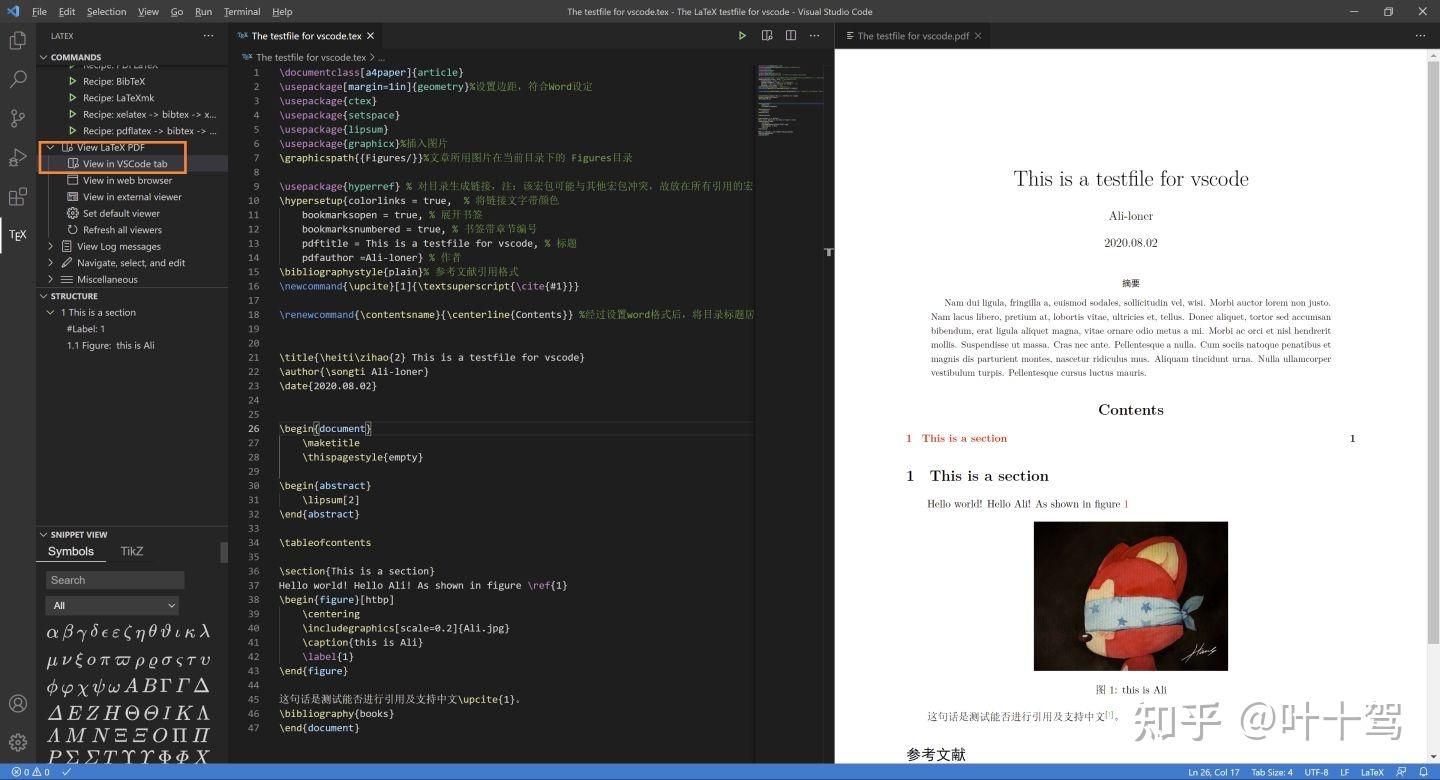Image resolution: width=1440 pixels, height=780 pixels.
Task: Select the View in web browser option
Action: tap(127, 180)
